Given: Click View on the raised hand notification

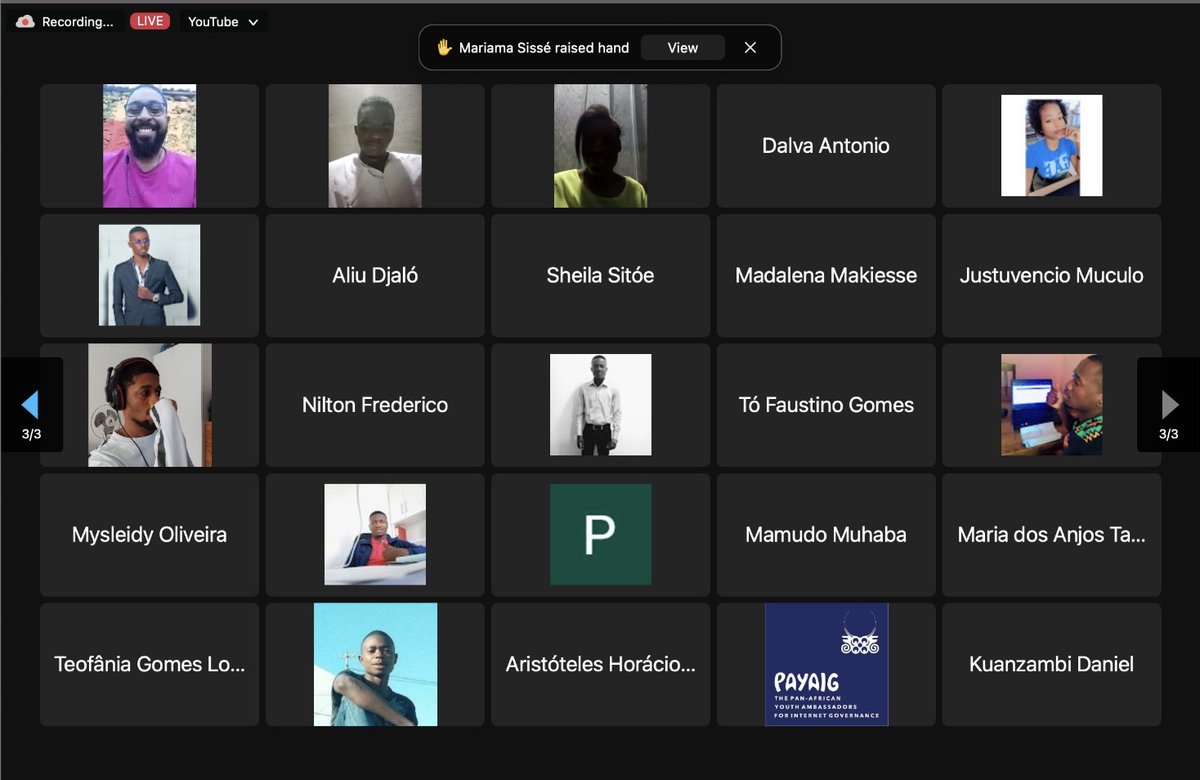Looking at the screenshot, I should 683,47.
